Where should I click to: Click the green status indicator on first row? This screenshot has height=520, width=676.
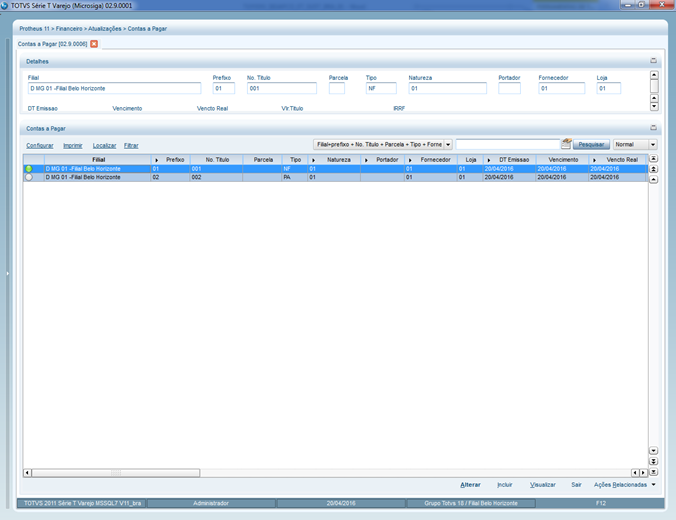[x=29, y=169]
